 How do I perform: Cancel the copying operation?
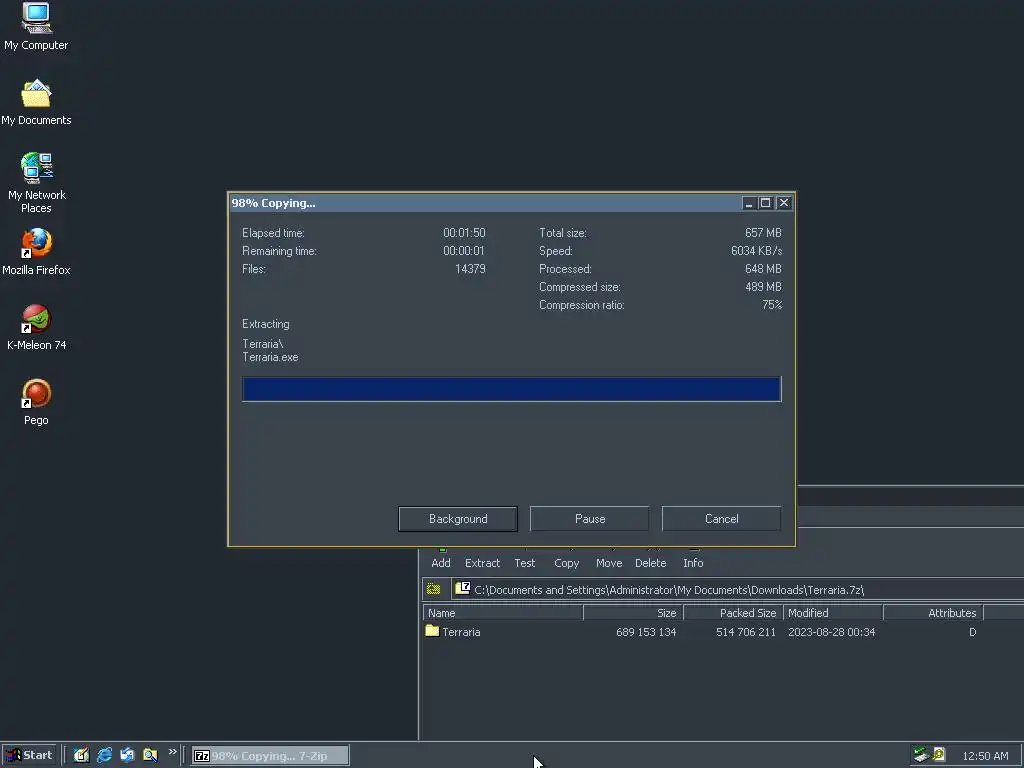(x=721, y=519)
